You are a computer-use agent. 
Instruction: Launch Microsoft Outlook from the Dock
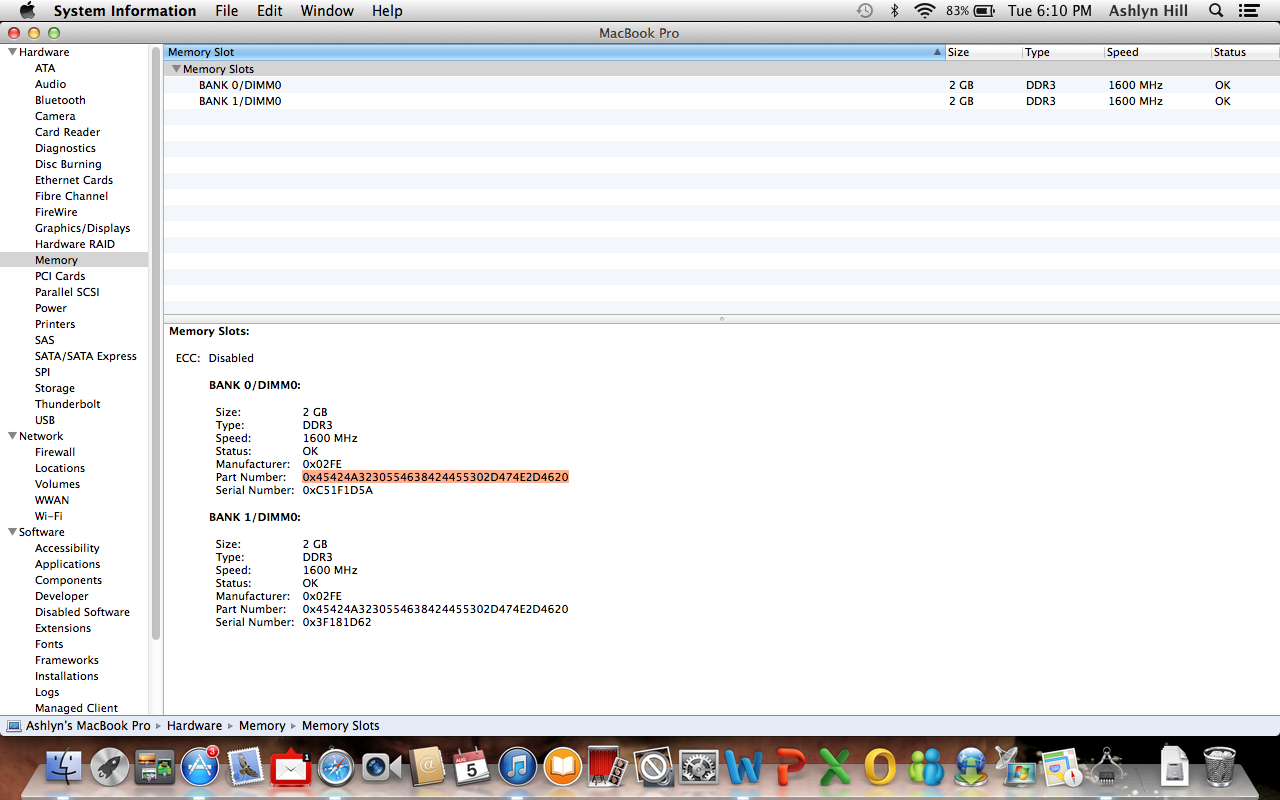(x=880, y=767)
